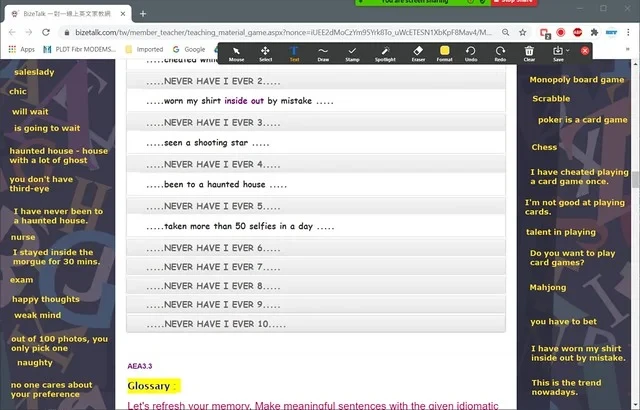This screenshot has width=640, height=410.
Task: Reload the current page
Action: pos(46,32)
